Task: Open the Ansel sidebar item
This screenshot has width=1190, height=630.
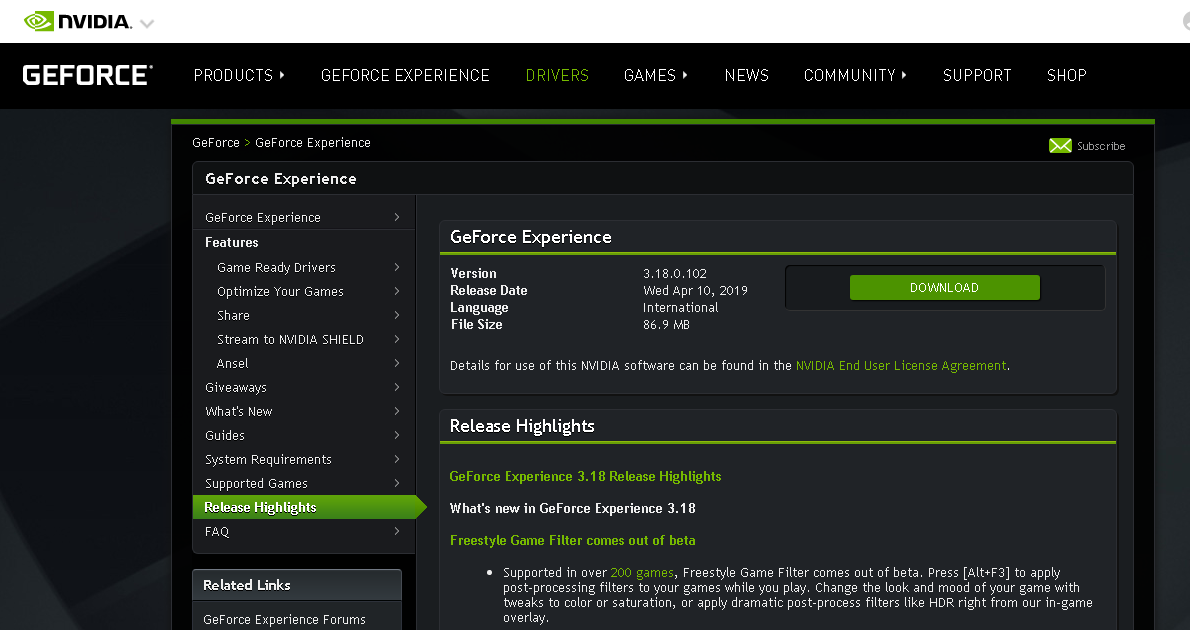Action: (x=304, y=364)
